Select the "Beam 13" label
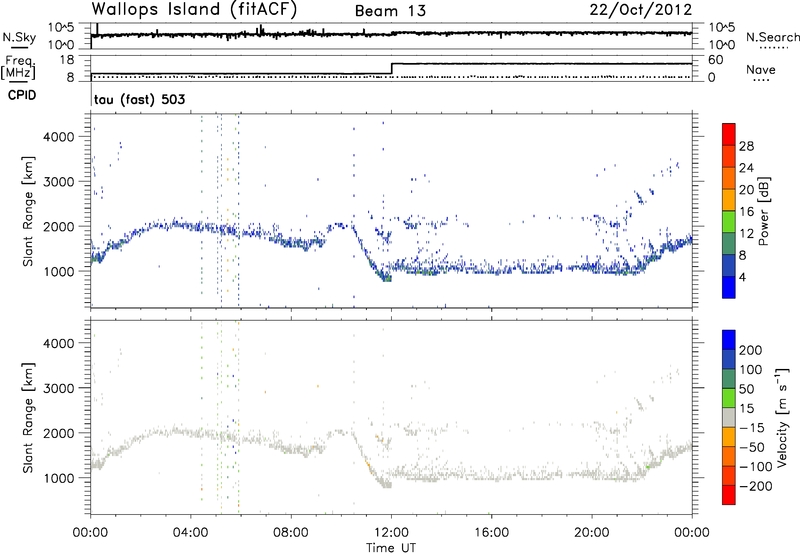 [x=390, y=11]
